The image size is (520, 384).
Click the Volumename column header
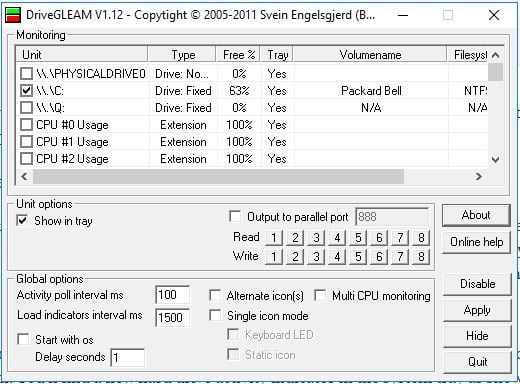(x=370, y=55)
